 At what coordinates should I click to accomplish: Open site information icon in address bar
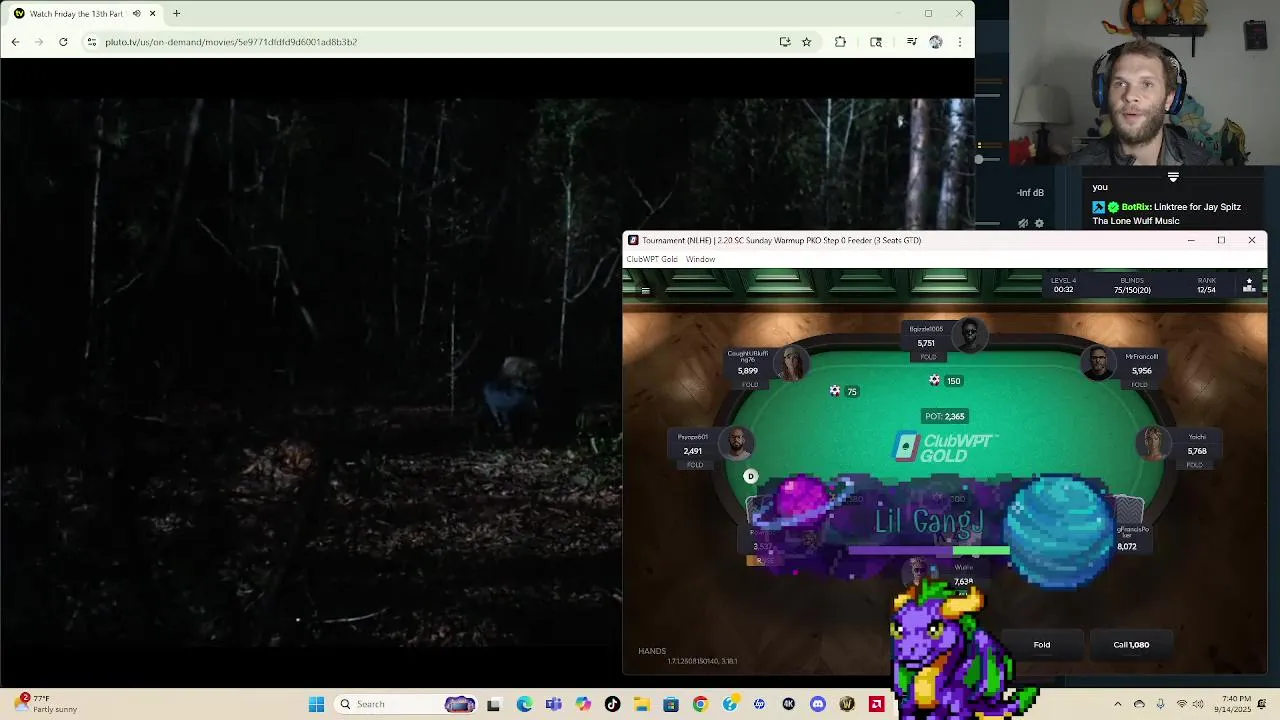point(92,42)
